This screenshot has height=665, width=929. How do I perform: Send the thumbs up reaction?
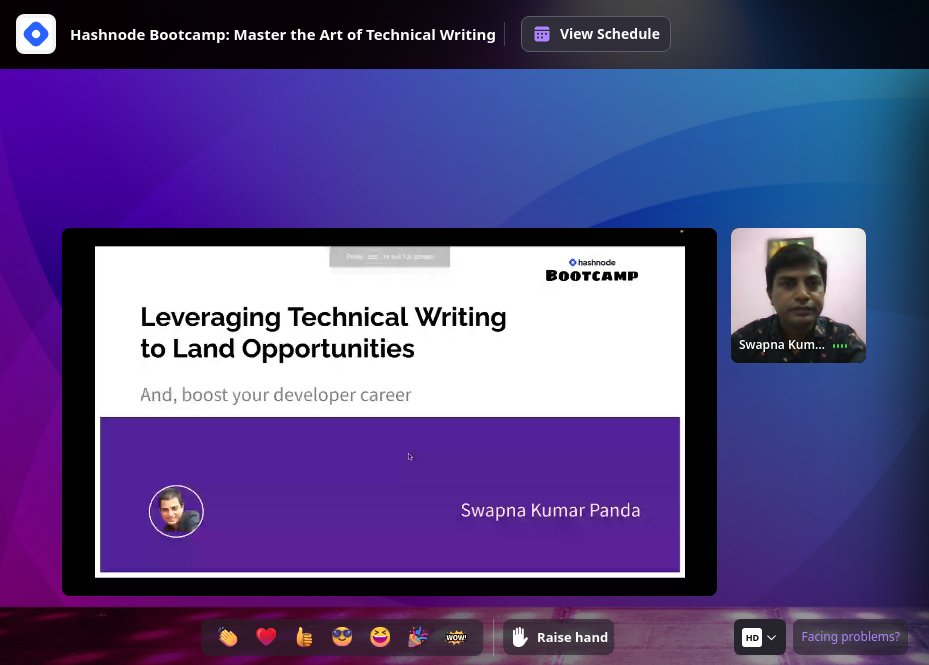tap(304, 637)
